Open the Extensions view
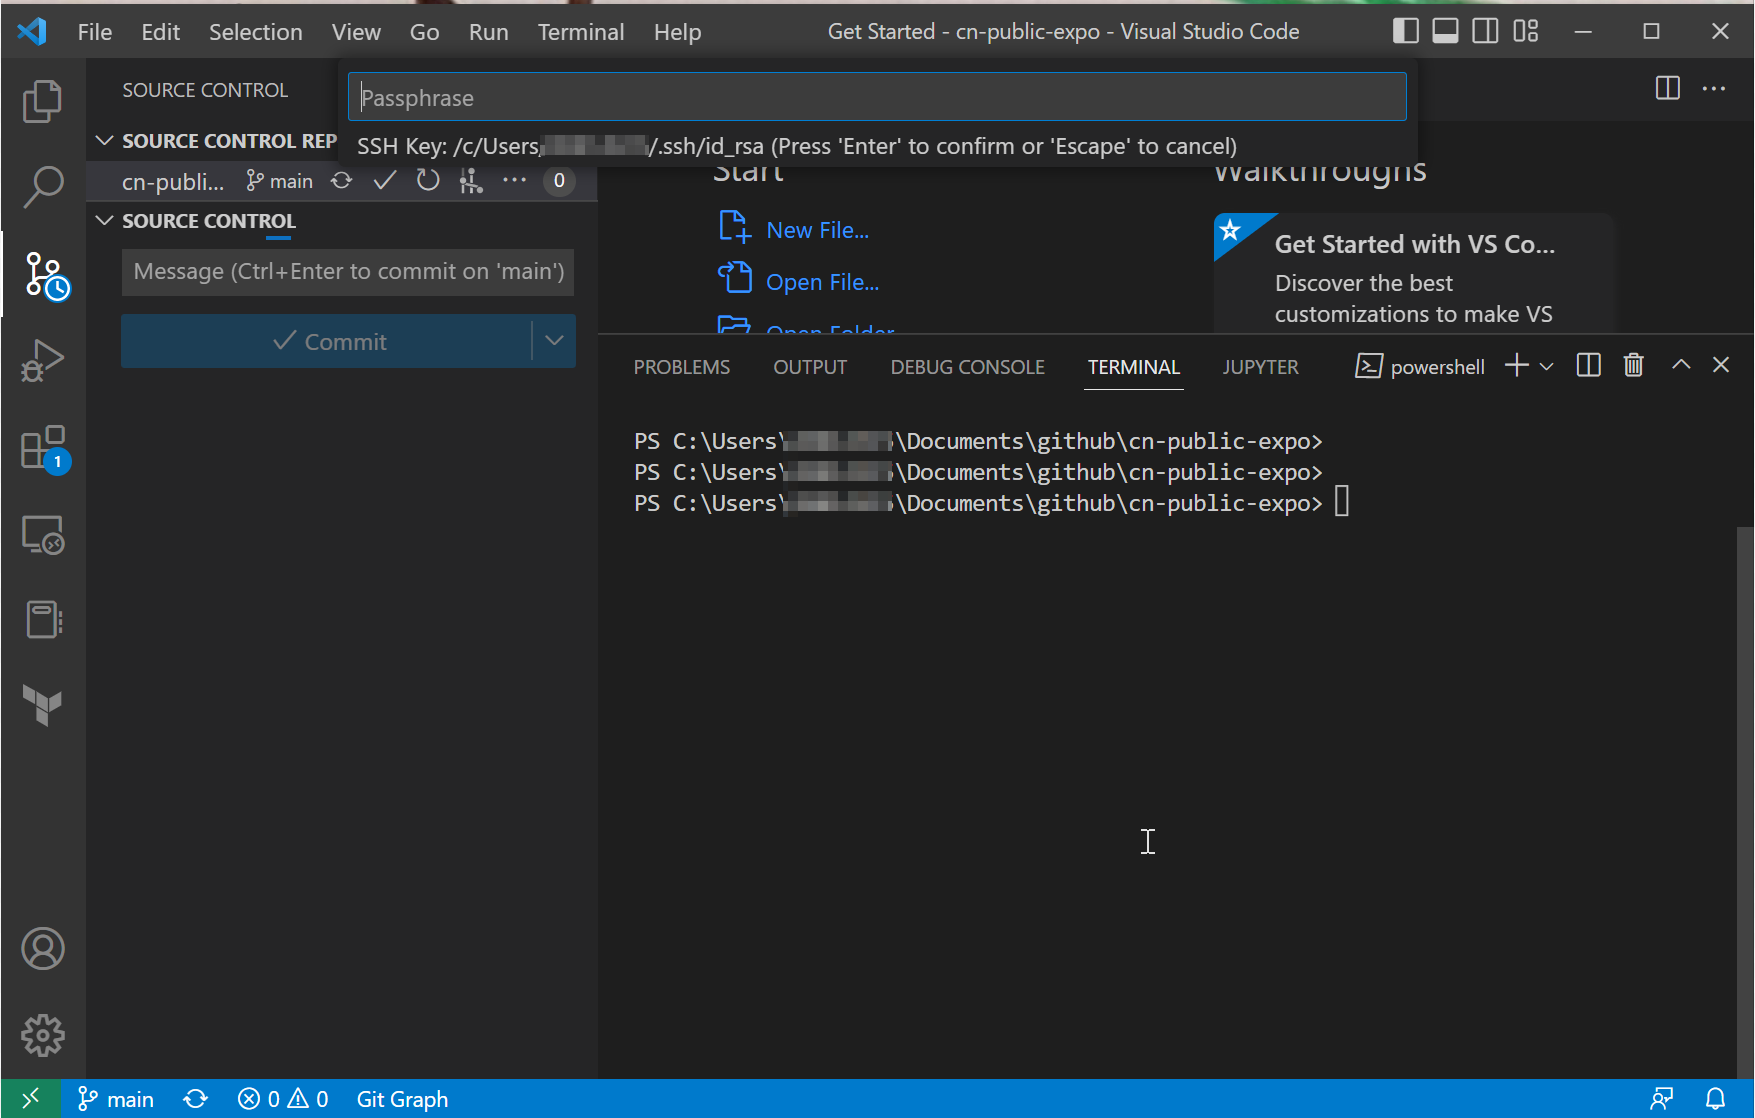 point(42,447)
